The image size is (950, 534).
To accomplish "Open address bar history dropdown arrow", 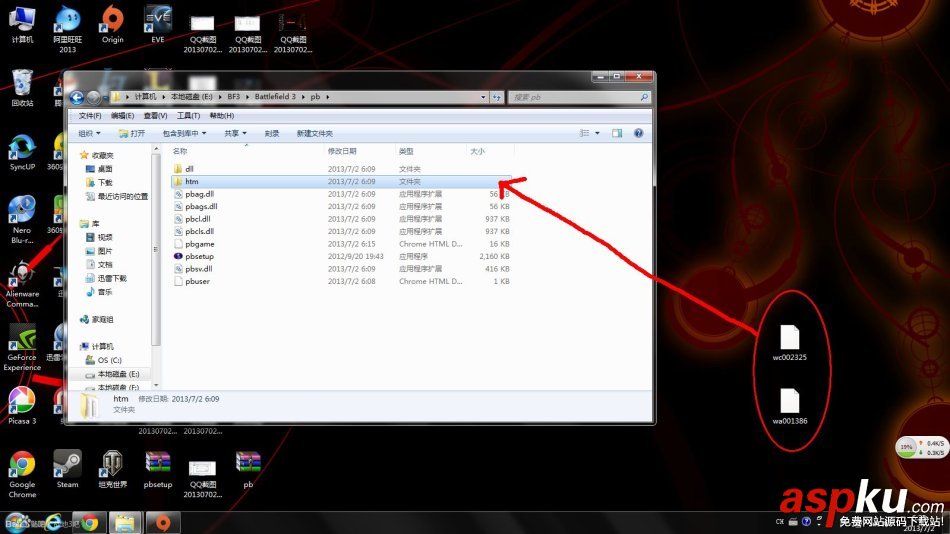I will (483, 97).
